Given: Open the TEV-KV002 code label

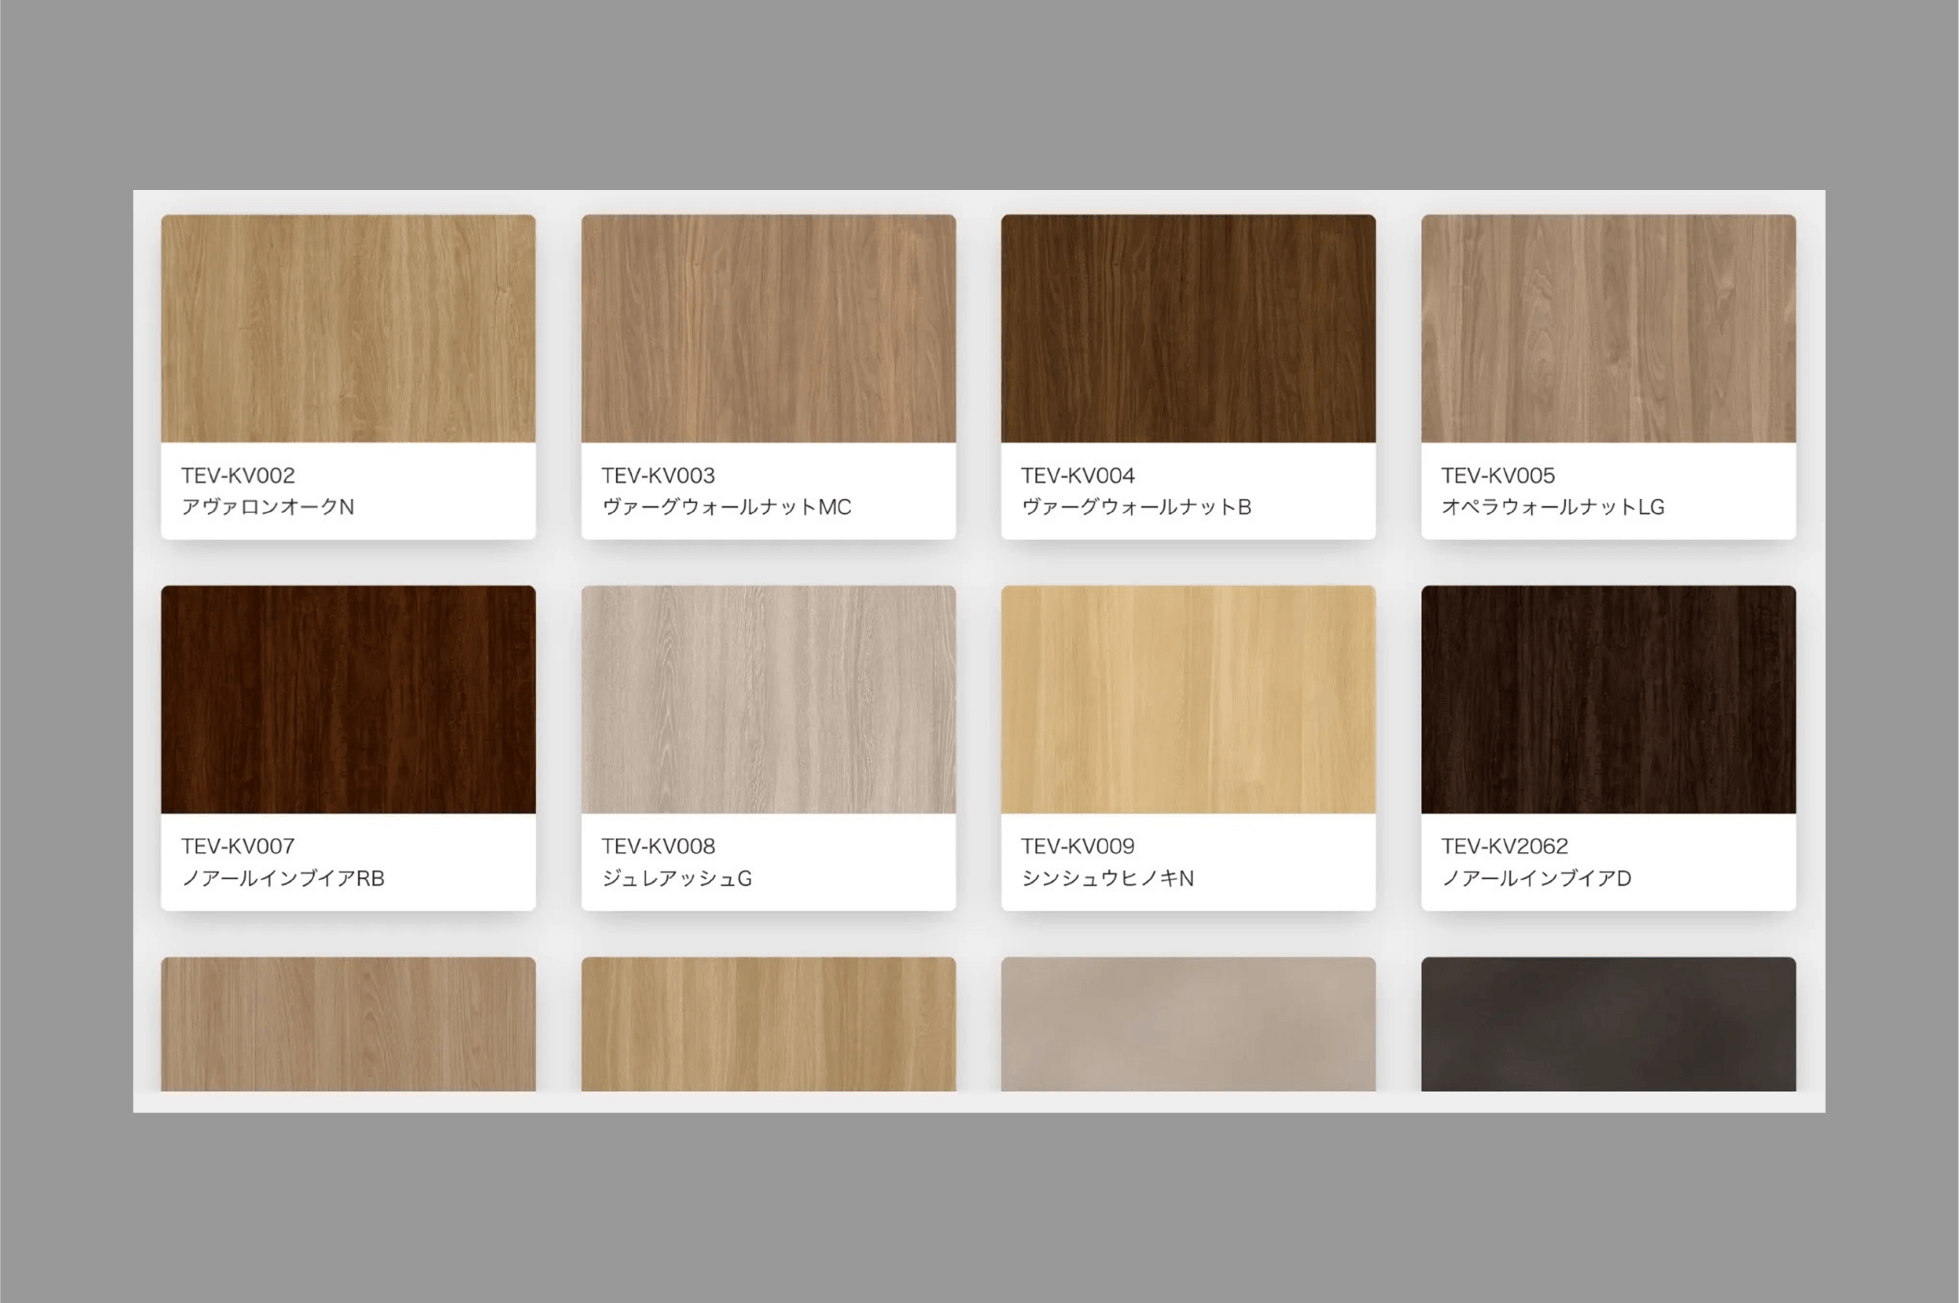Looking at the screenshot, I should (x=238, y=475).
